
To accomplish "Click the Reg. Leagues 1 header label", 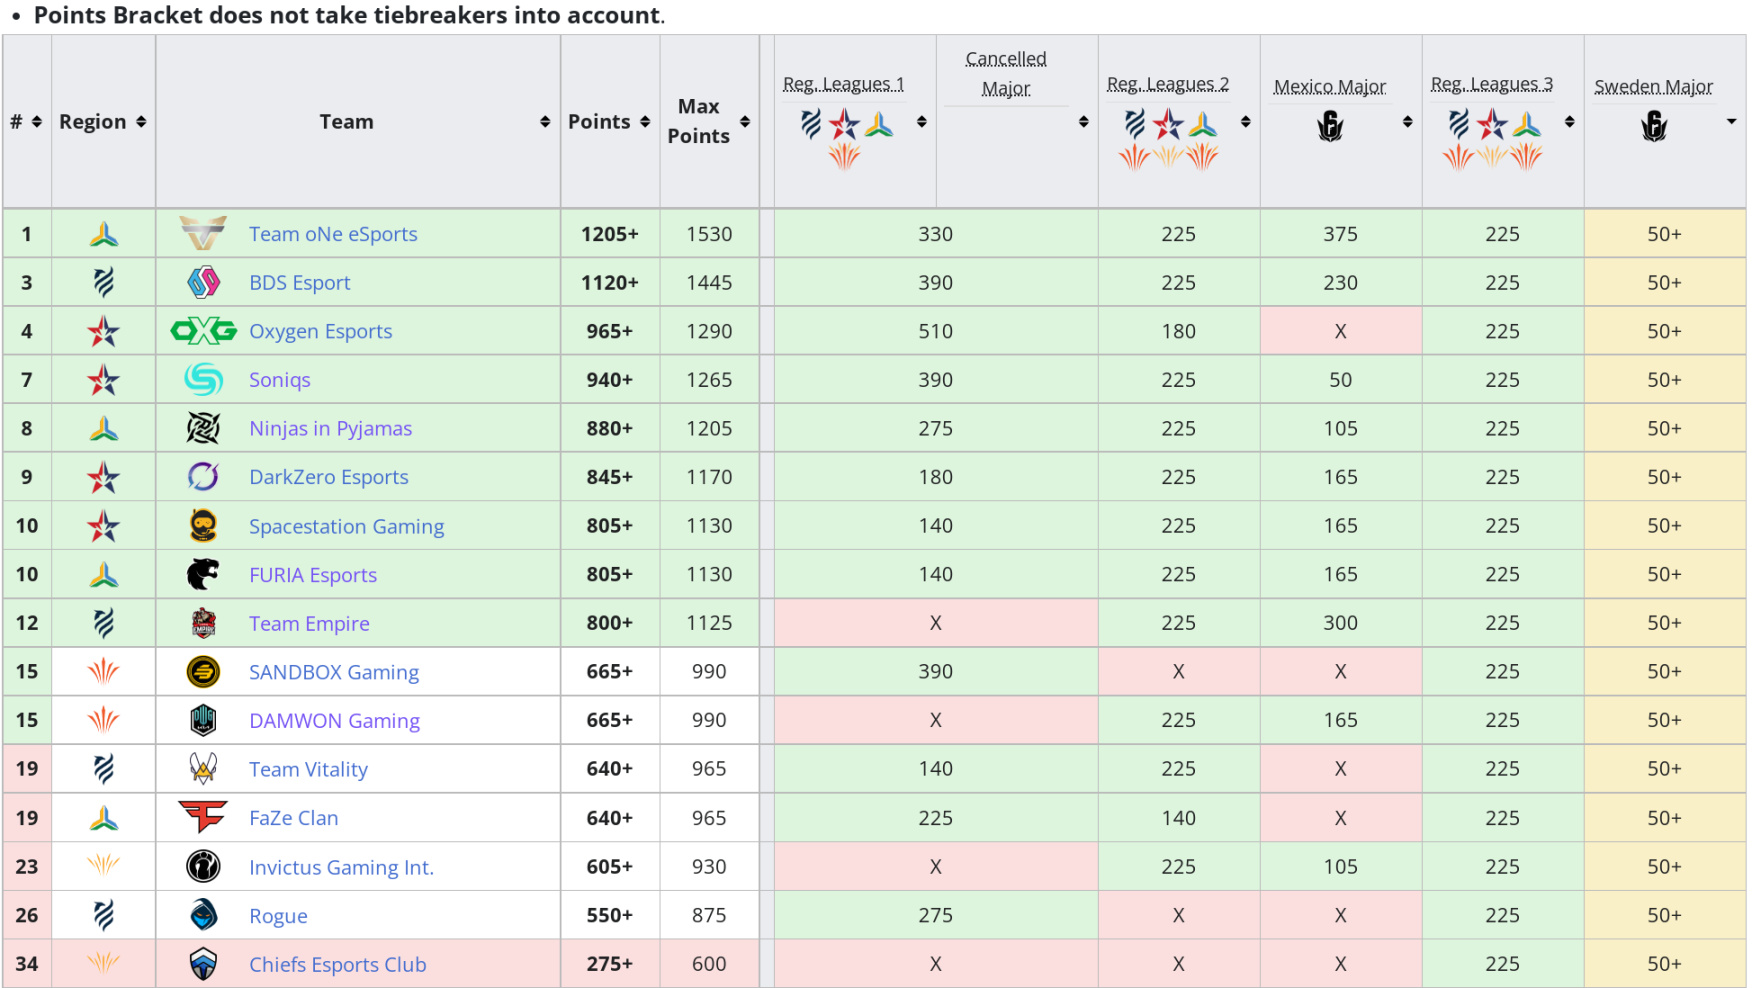I will click(843, 84).
